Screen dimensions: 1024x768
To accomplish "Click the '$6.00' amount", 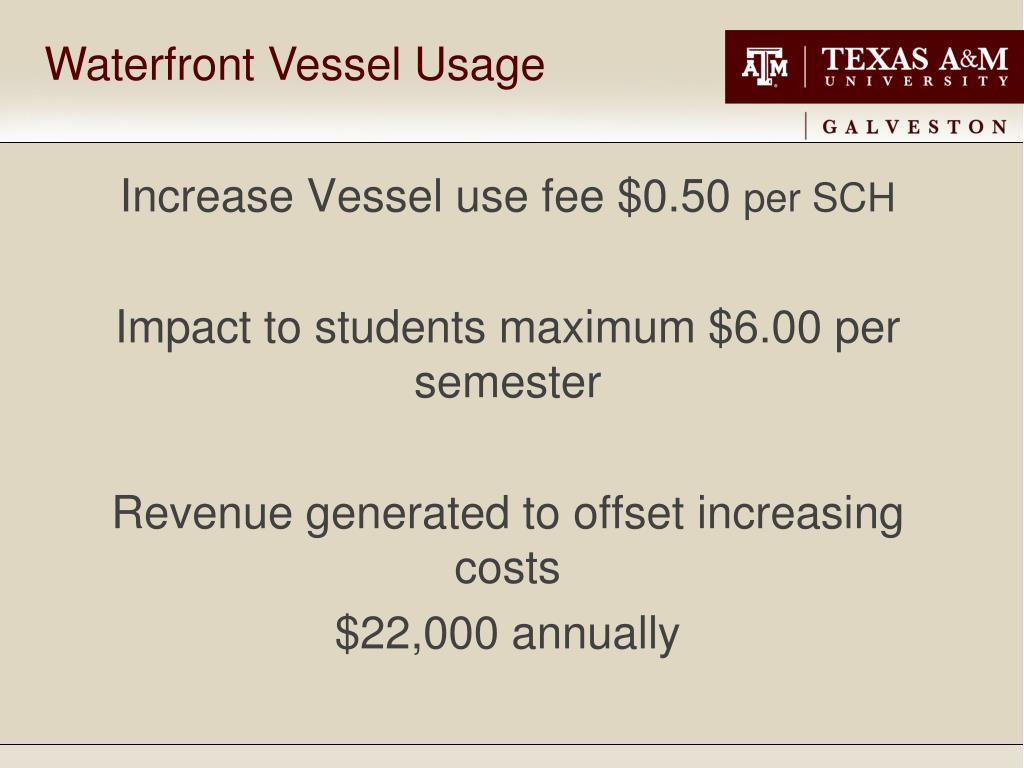I will pos(764,327).
